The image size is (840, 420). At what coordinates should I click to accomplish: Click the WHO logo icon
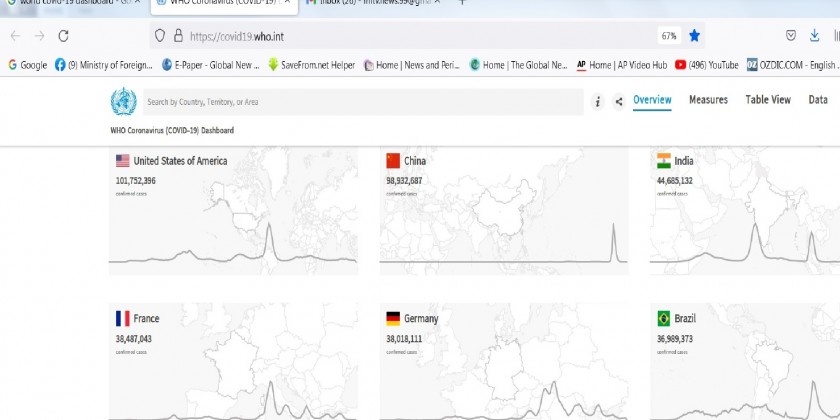(123, 102)
